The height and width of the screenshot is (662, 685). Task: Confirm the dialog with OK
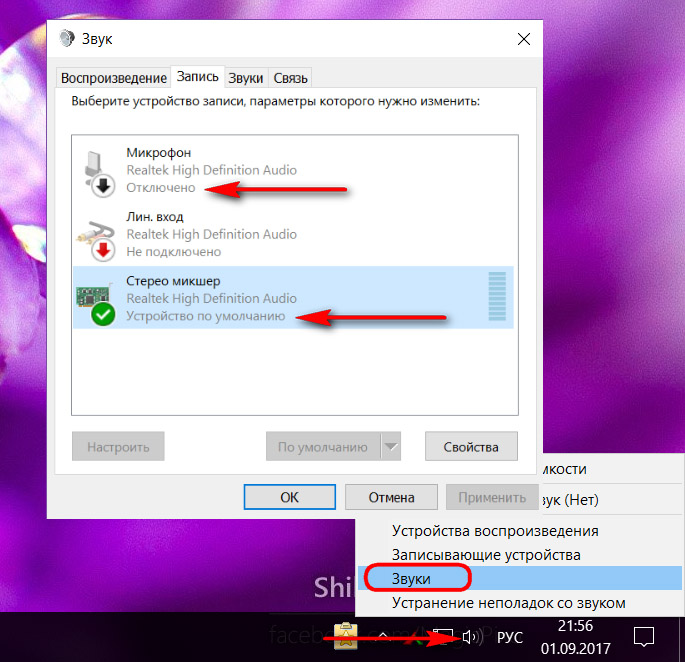click(x=290, y=497)
